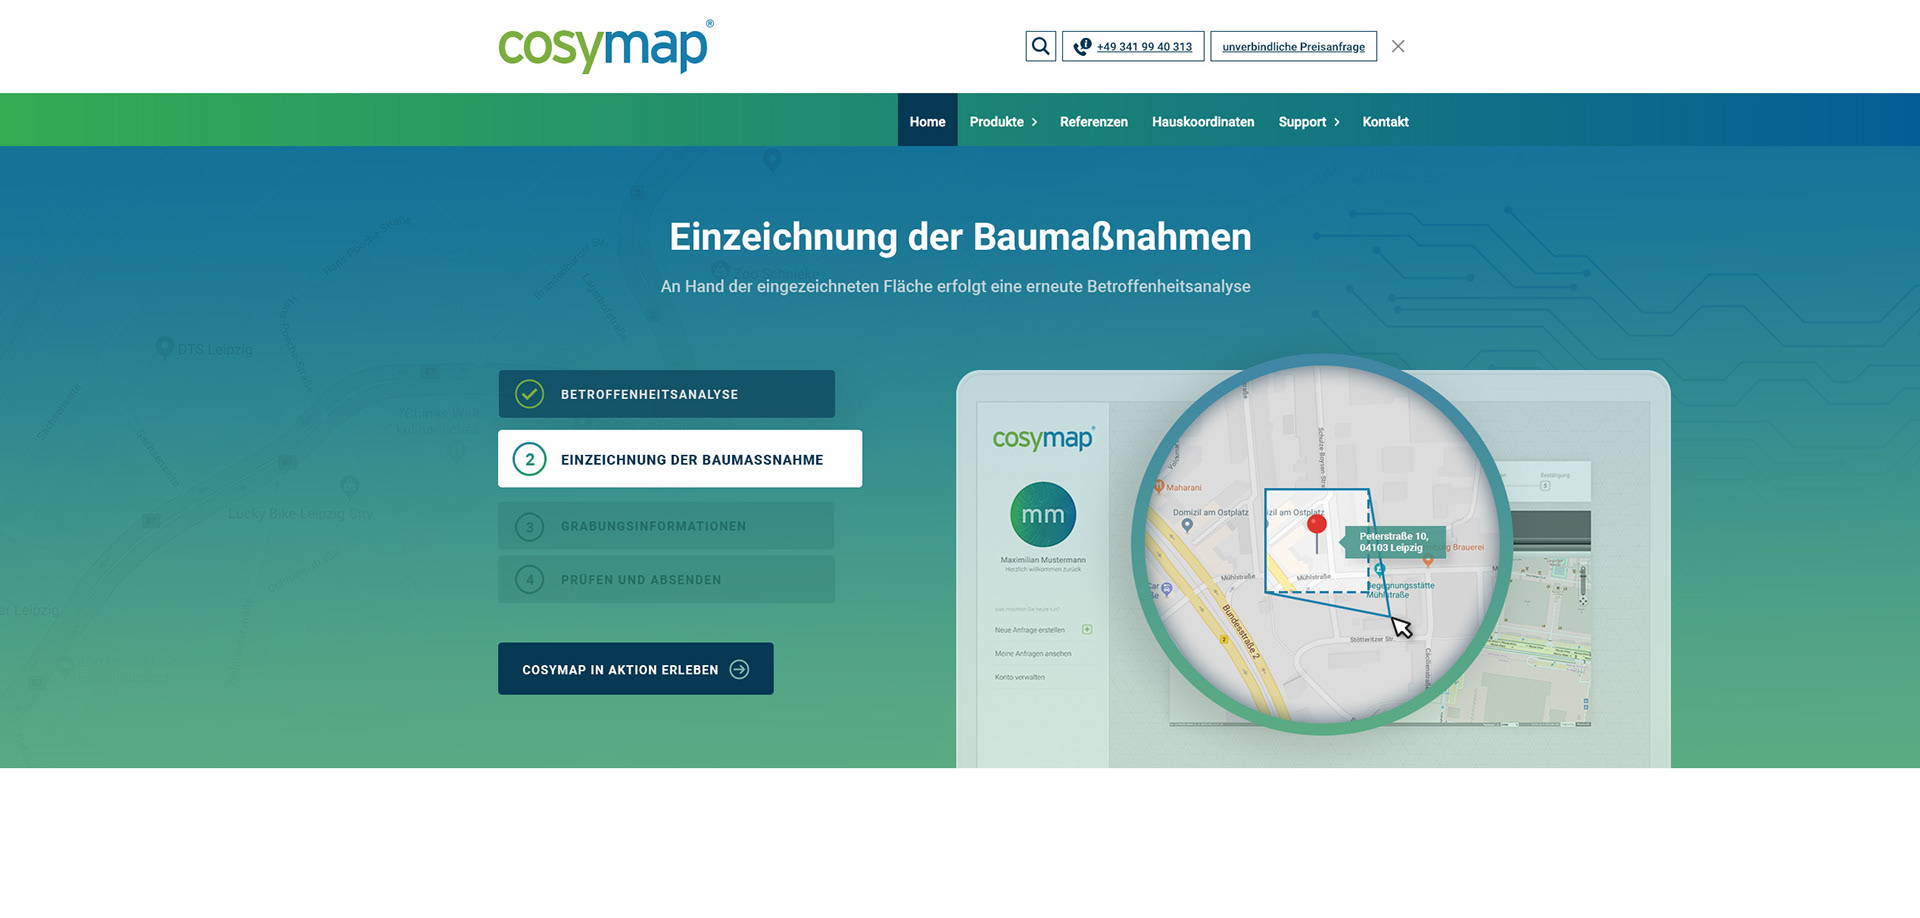Click the plus icon beside Neue Anfrage erstellen

pos(1087,629)
